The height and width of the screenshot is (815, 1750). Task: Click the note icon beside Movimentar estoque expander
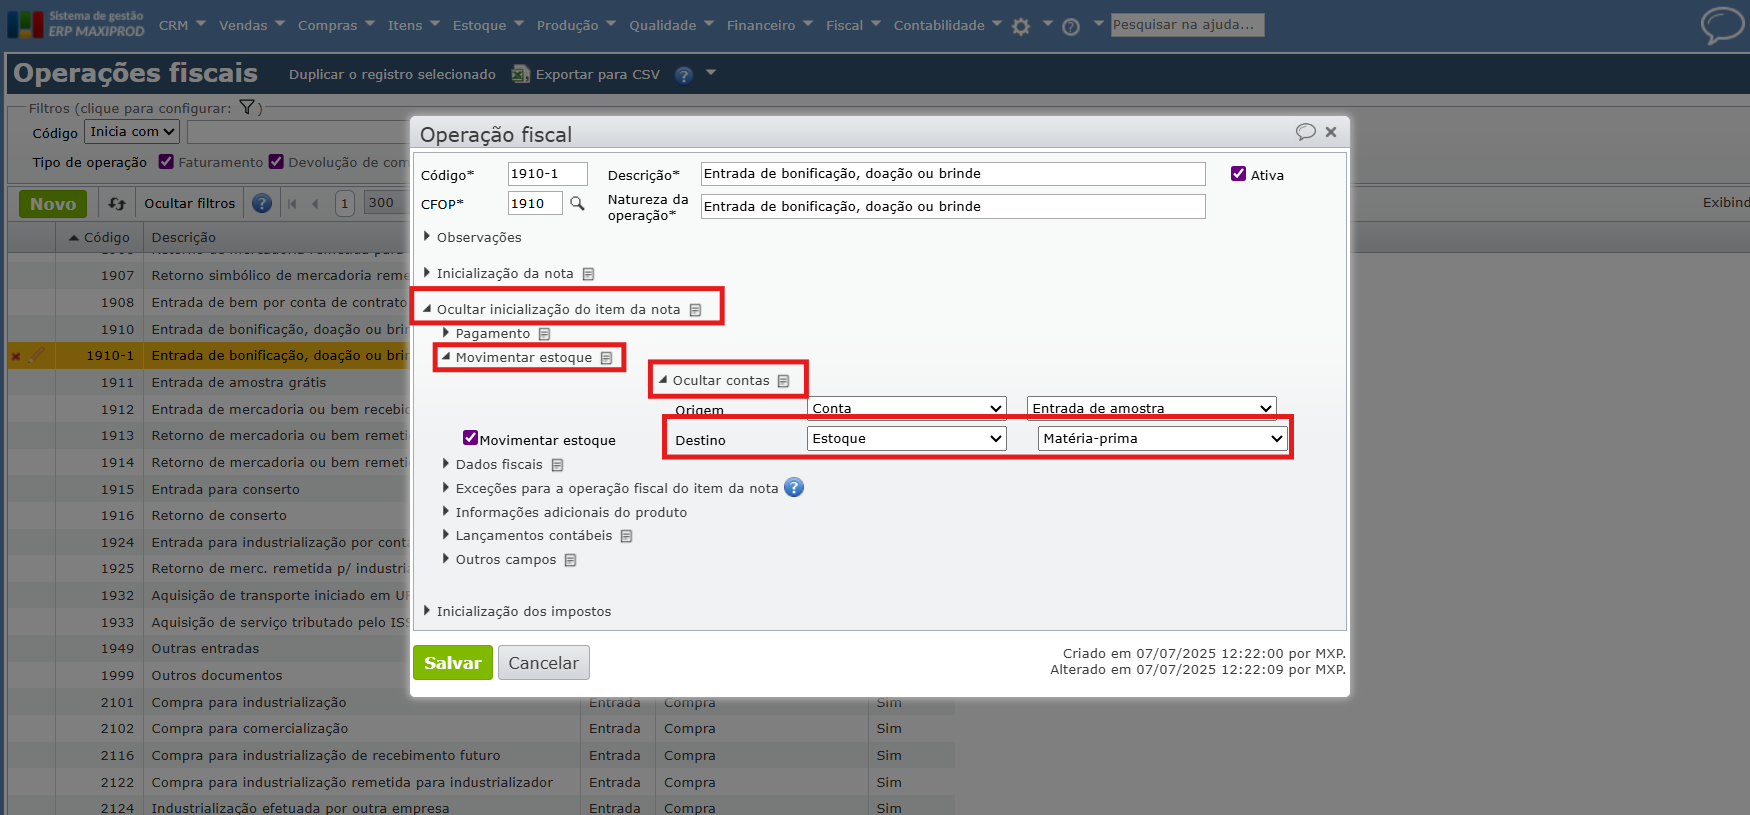[x=607, y=358]
